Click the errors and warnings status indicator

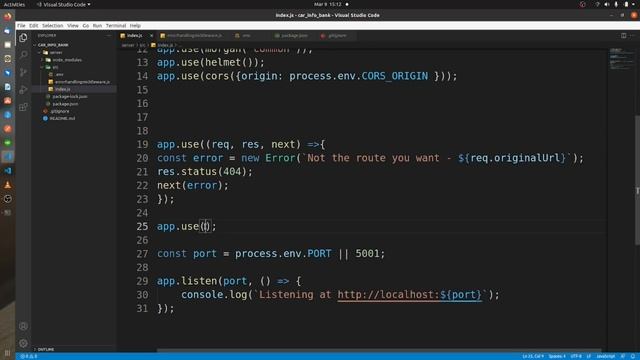click(29, 356)
